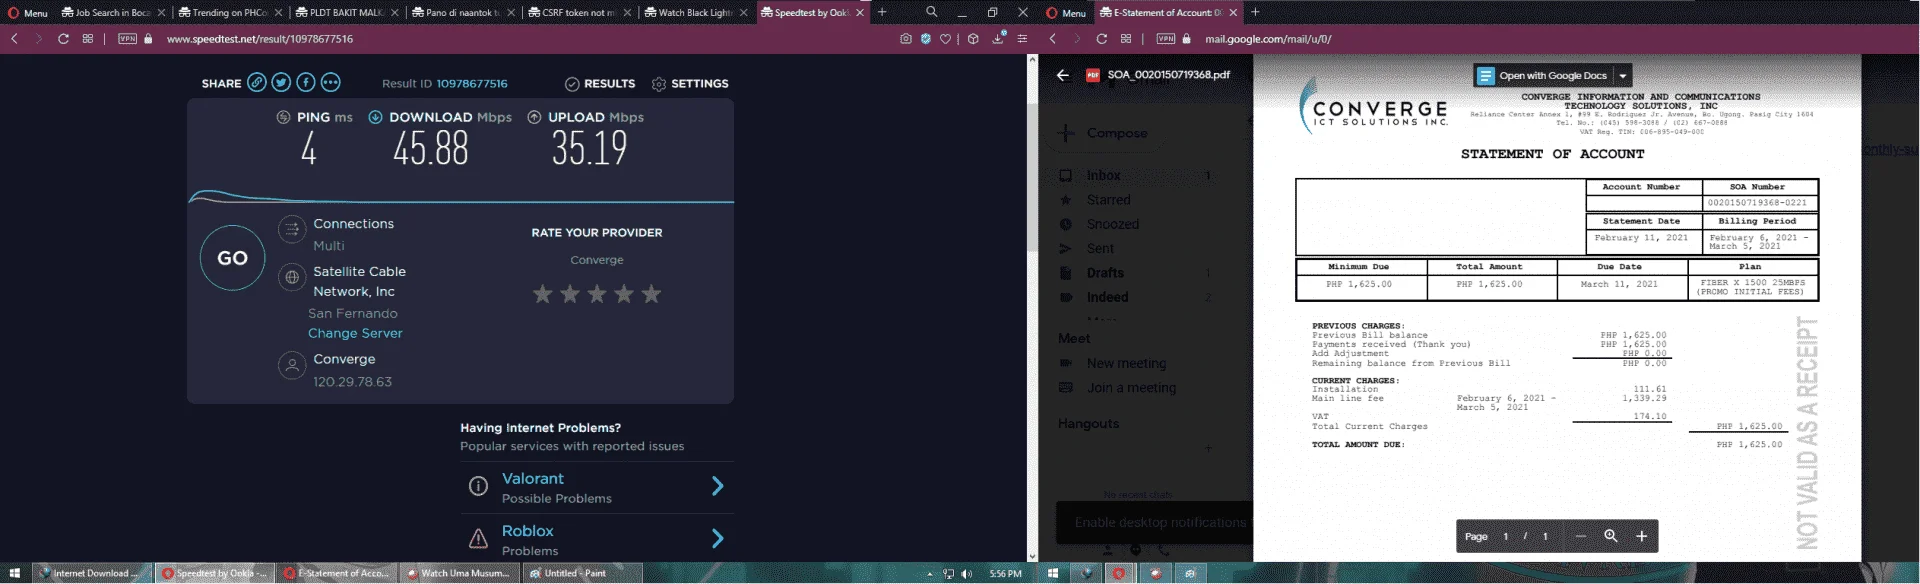Click the user icon beside Converge ISP
This screenshot has height=584, width=1920.
click(x=292, y=365)
